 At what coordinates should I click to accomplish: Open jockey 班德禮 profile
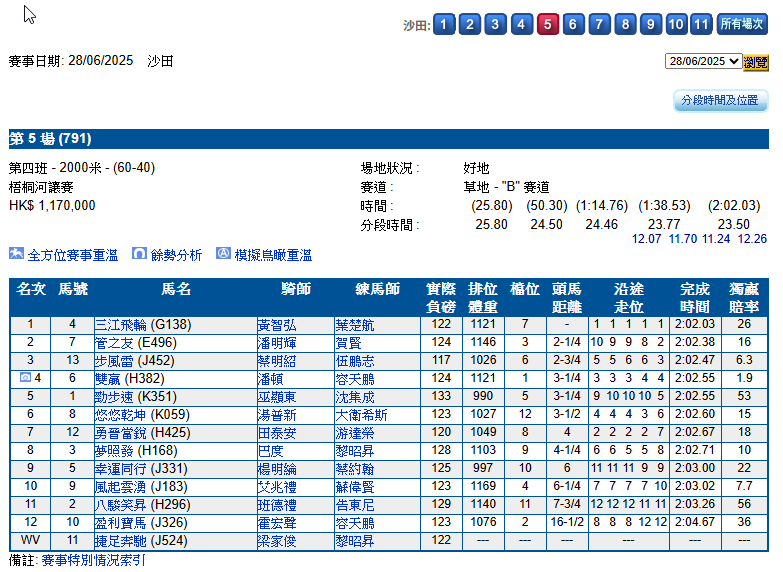pyautogui.click(x=277, y=505)
